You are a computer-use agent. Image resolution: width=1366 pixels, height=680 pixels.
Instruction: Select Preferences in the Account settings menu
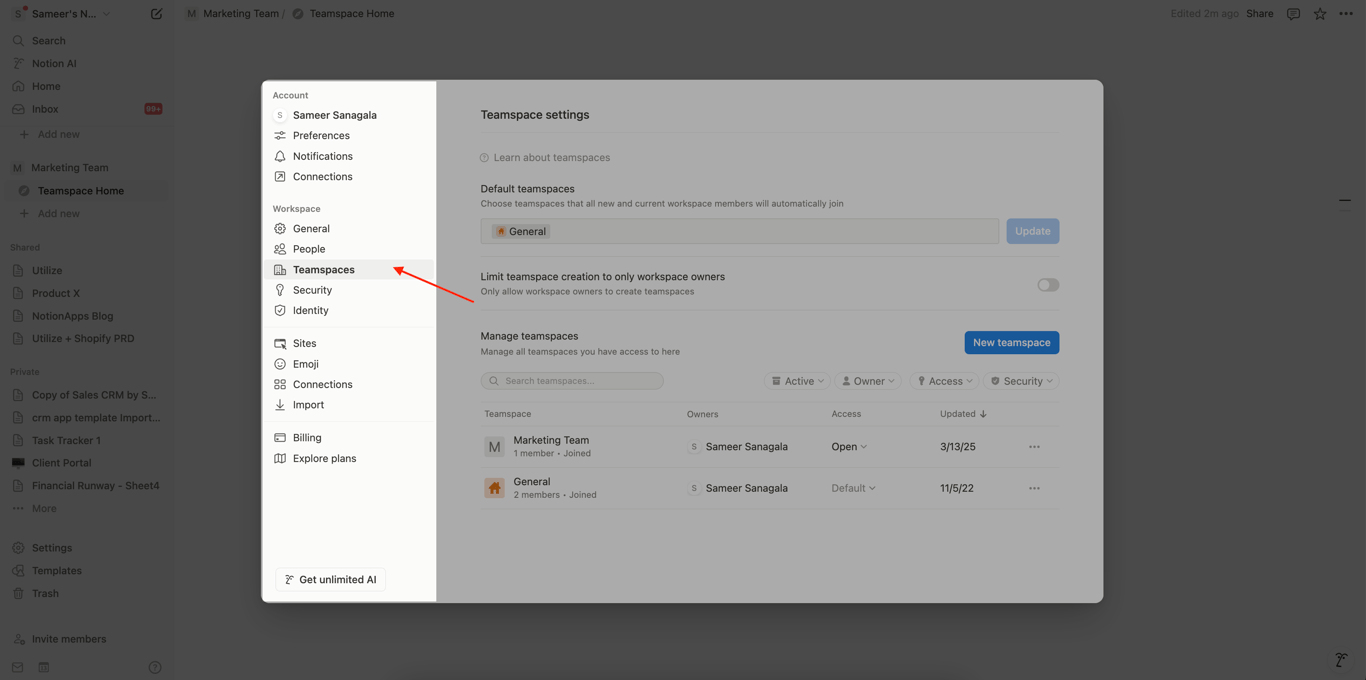321,136
